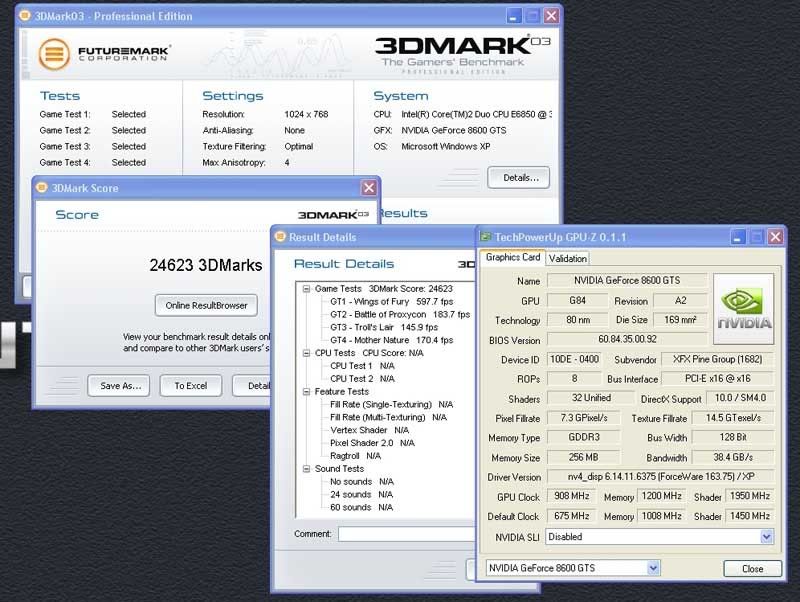Switch to the Validation tab
Viewport: 800px width, 602px height.
click(x=567, y=259)
